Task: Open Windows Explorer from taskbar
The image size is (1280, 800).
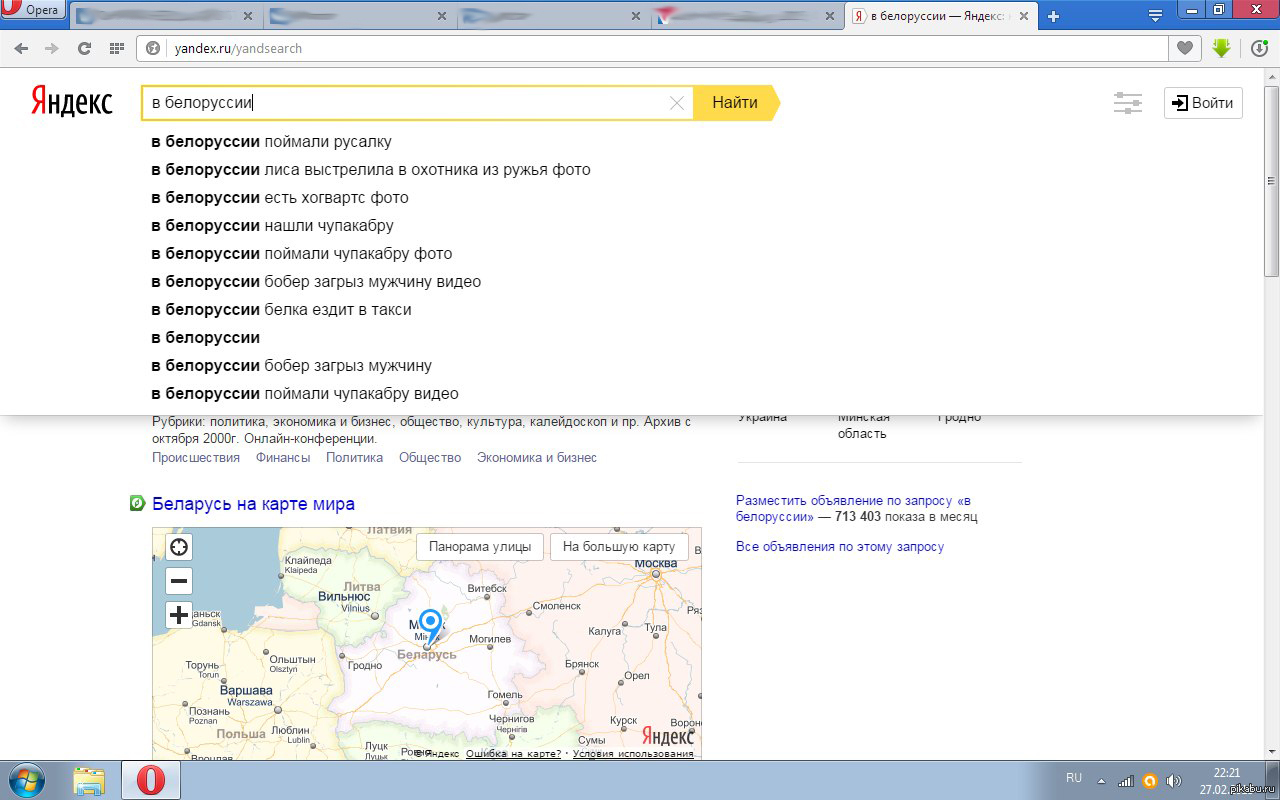Action: pos(89,780)
